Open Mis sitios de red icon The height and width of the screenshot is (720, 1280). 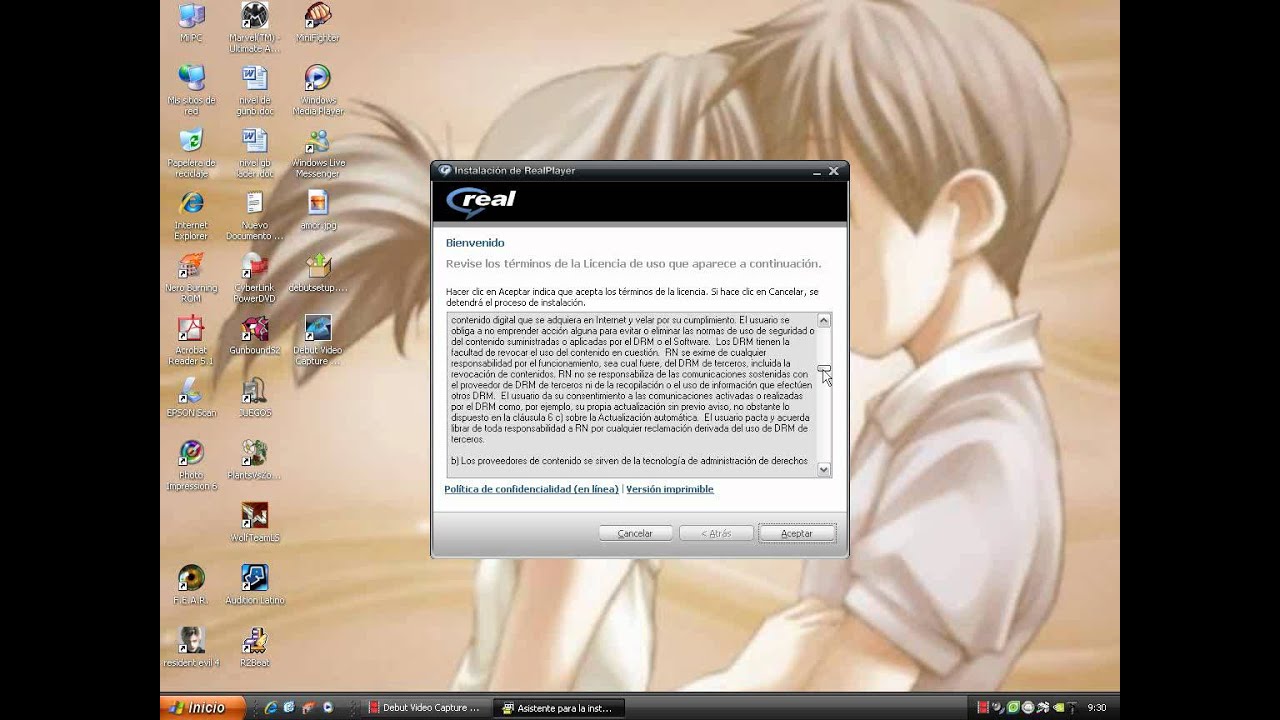191,89
